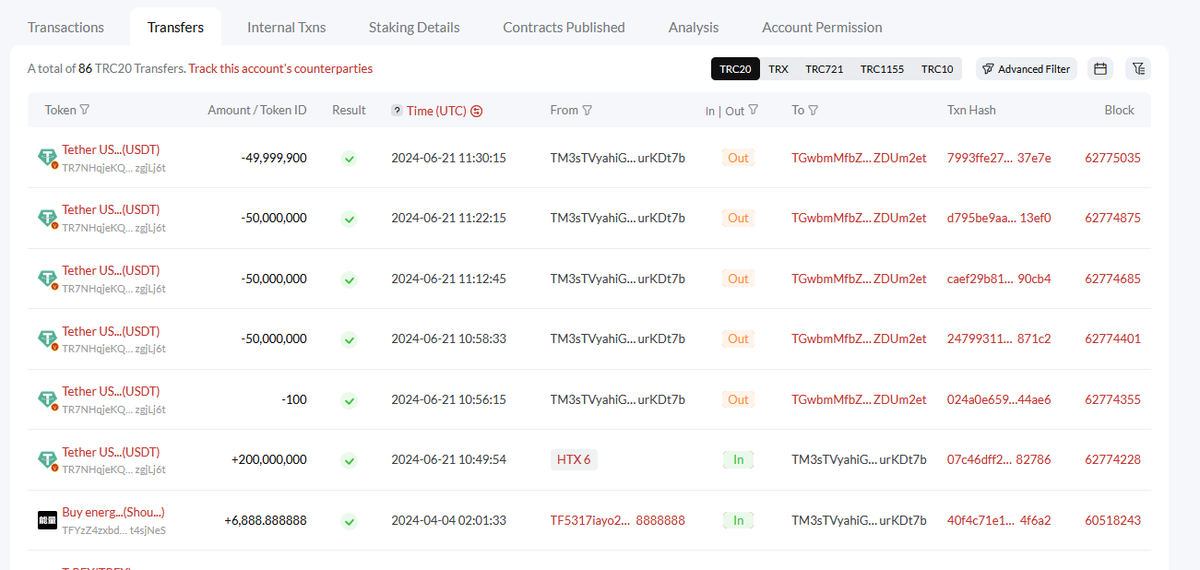This screenshot has width=1200, height=570.
Task: Click the timestamp 2024-06-21 10:49:54
Action: click(x=448, y=460)
